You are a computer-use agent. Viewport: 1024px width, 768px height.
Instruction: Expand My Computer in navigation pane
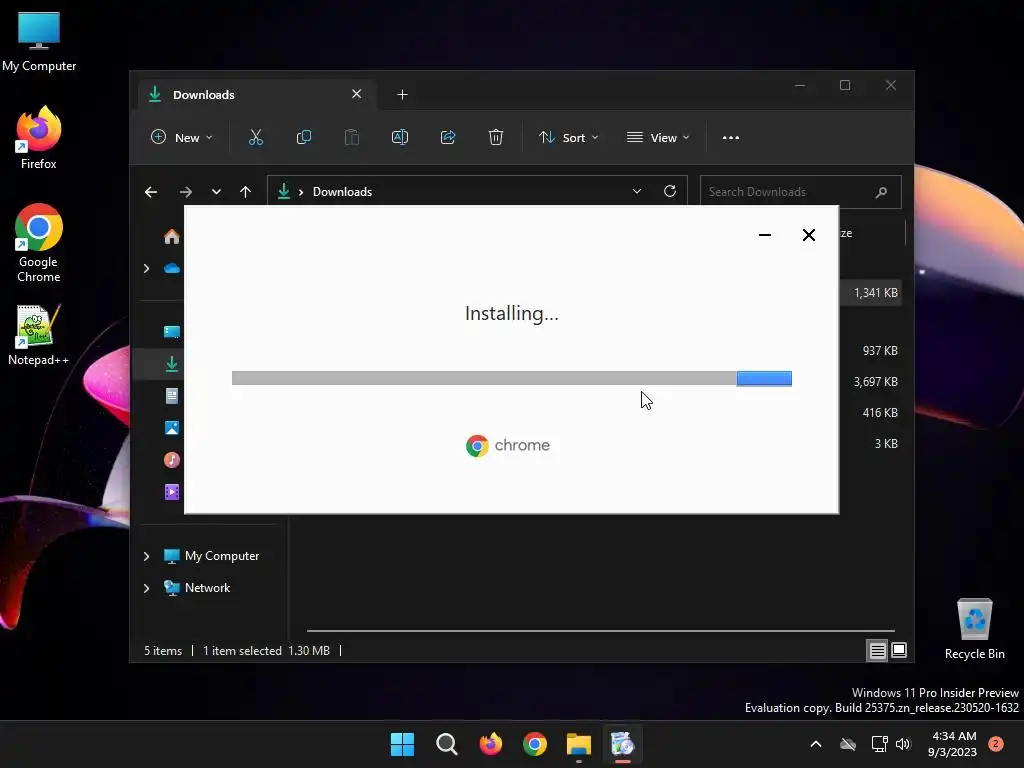point(146,556)
